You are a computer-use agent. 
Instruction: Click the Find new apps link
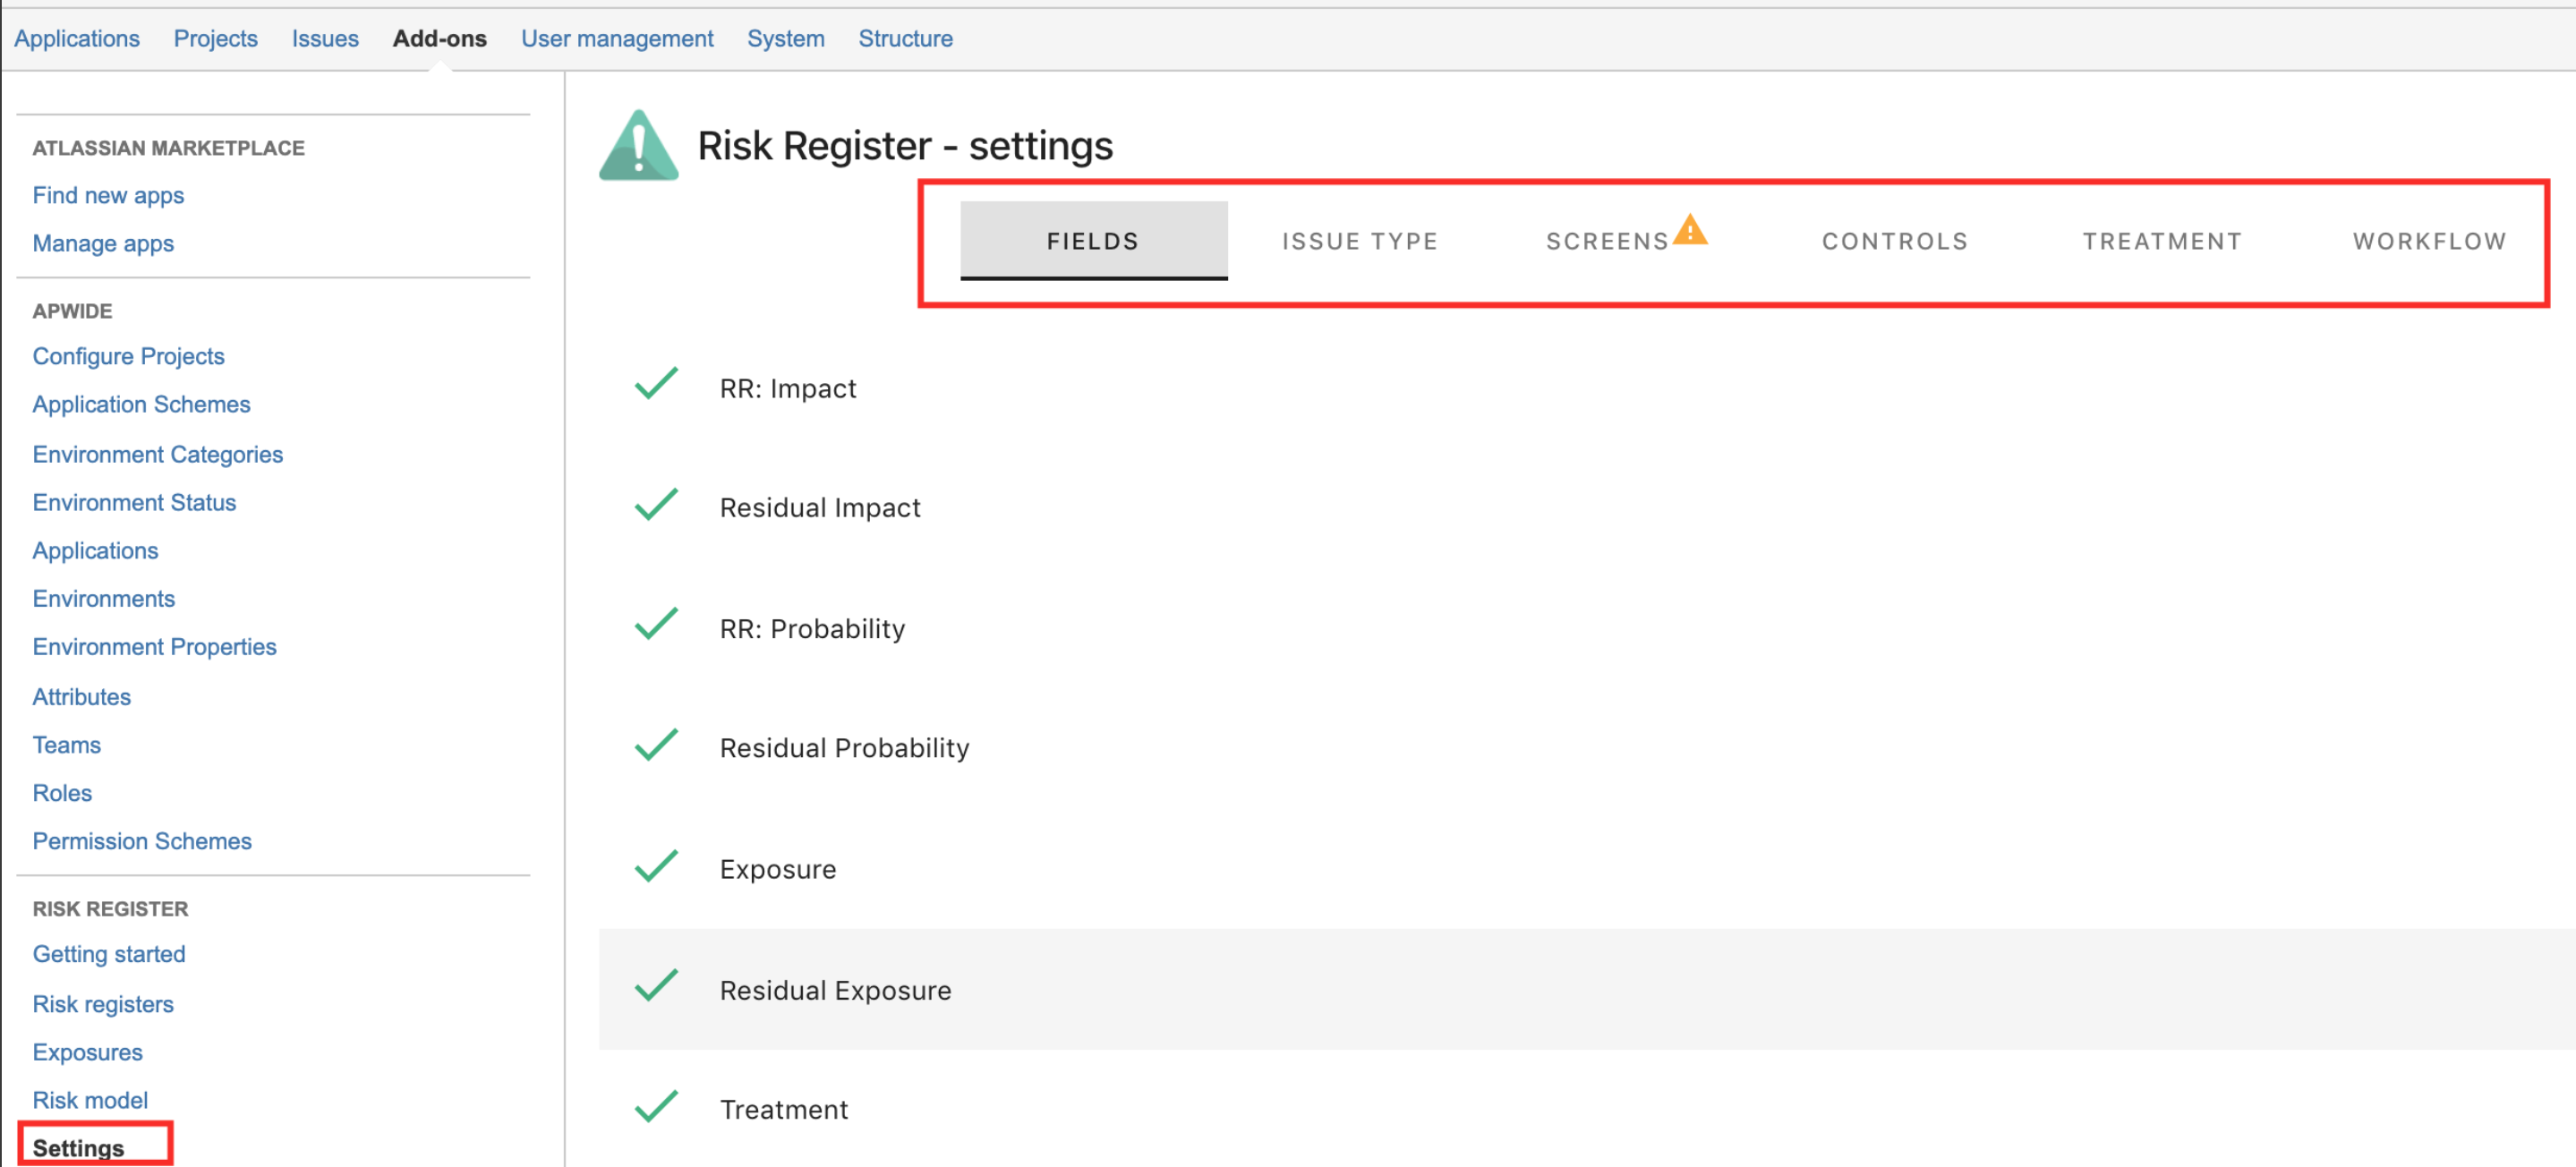click(108, 195)
